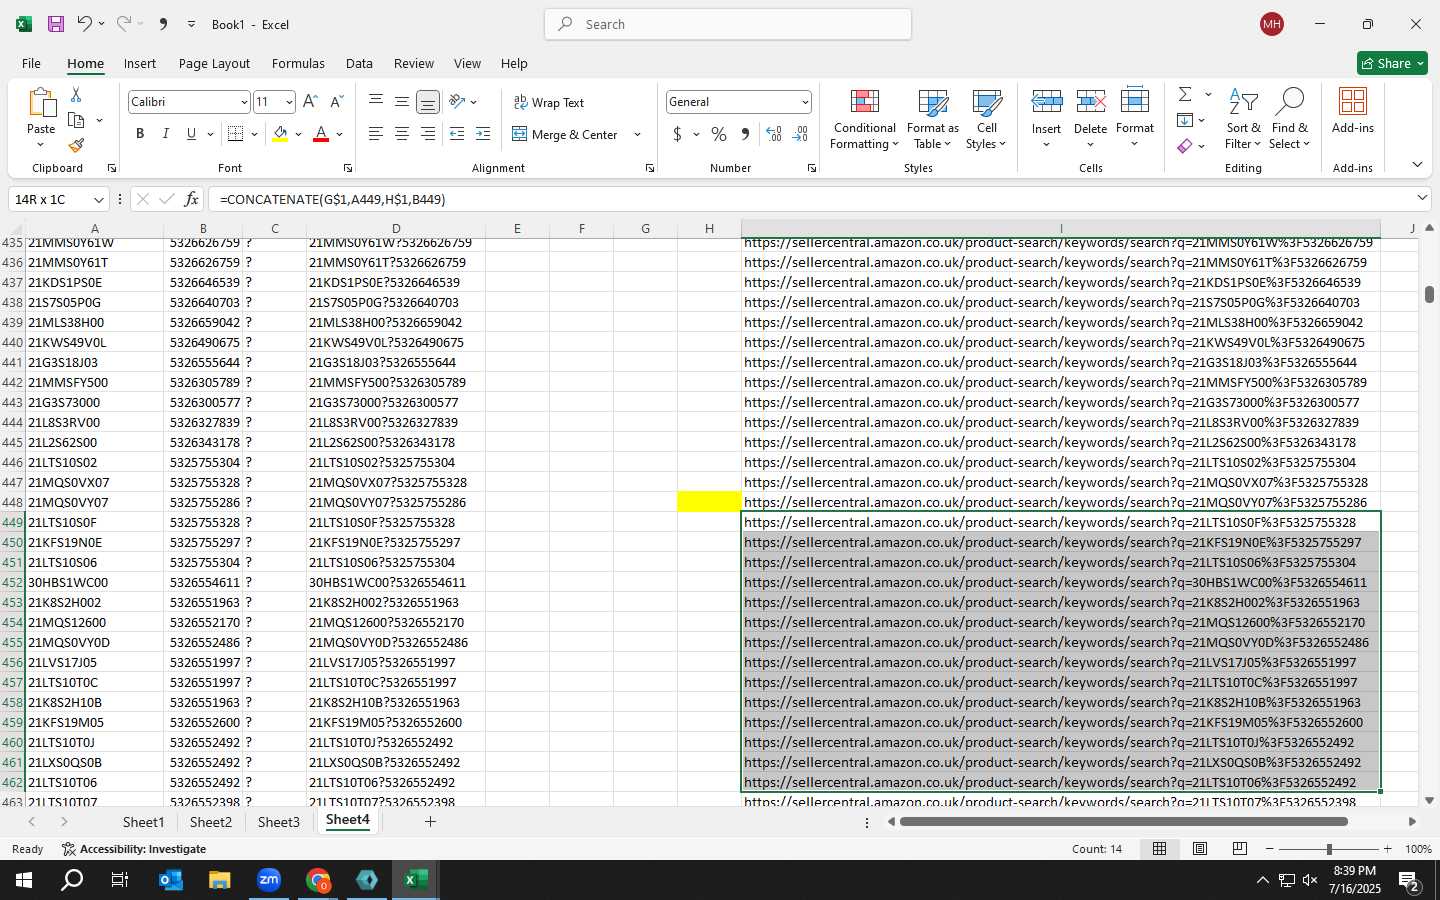Toggle Underline formatting
Screen dimensions: 1440x900
[191, 134]
